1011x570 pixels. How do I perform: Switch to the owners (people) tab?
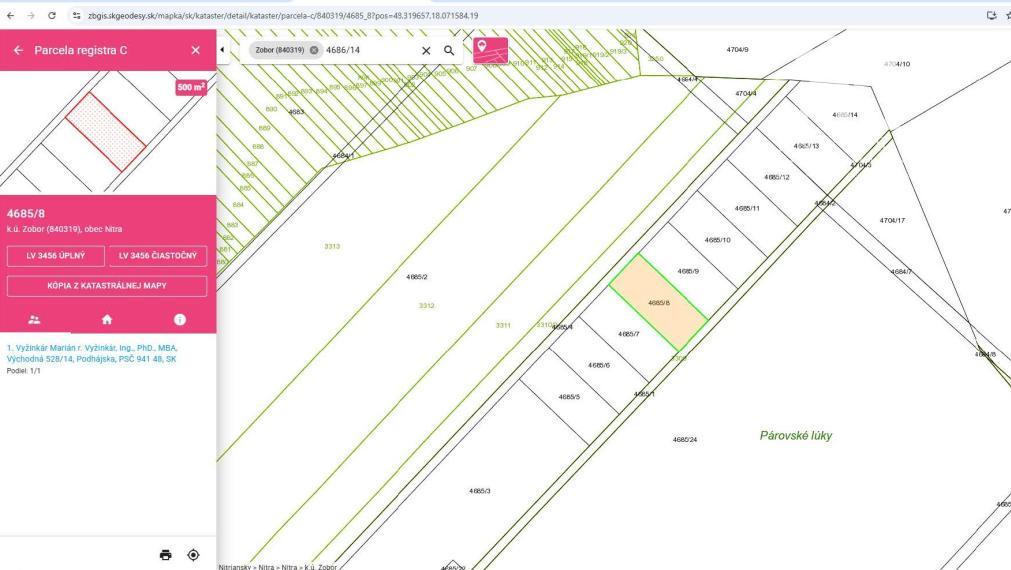[35, 320]
